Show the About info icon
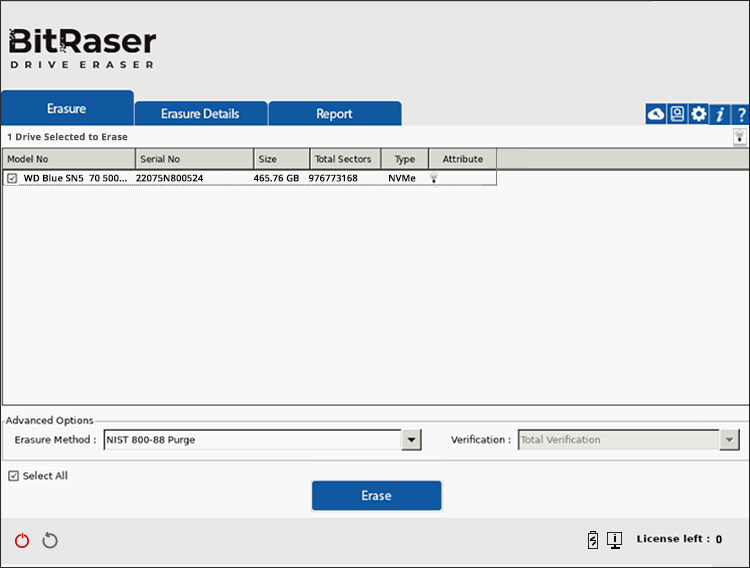The image size is (750, 568). (720, 114)
